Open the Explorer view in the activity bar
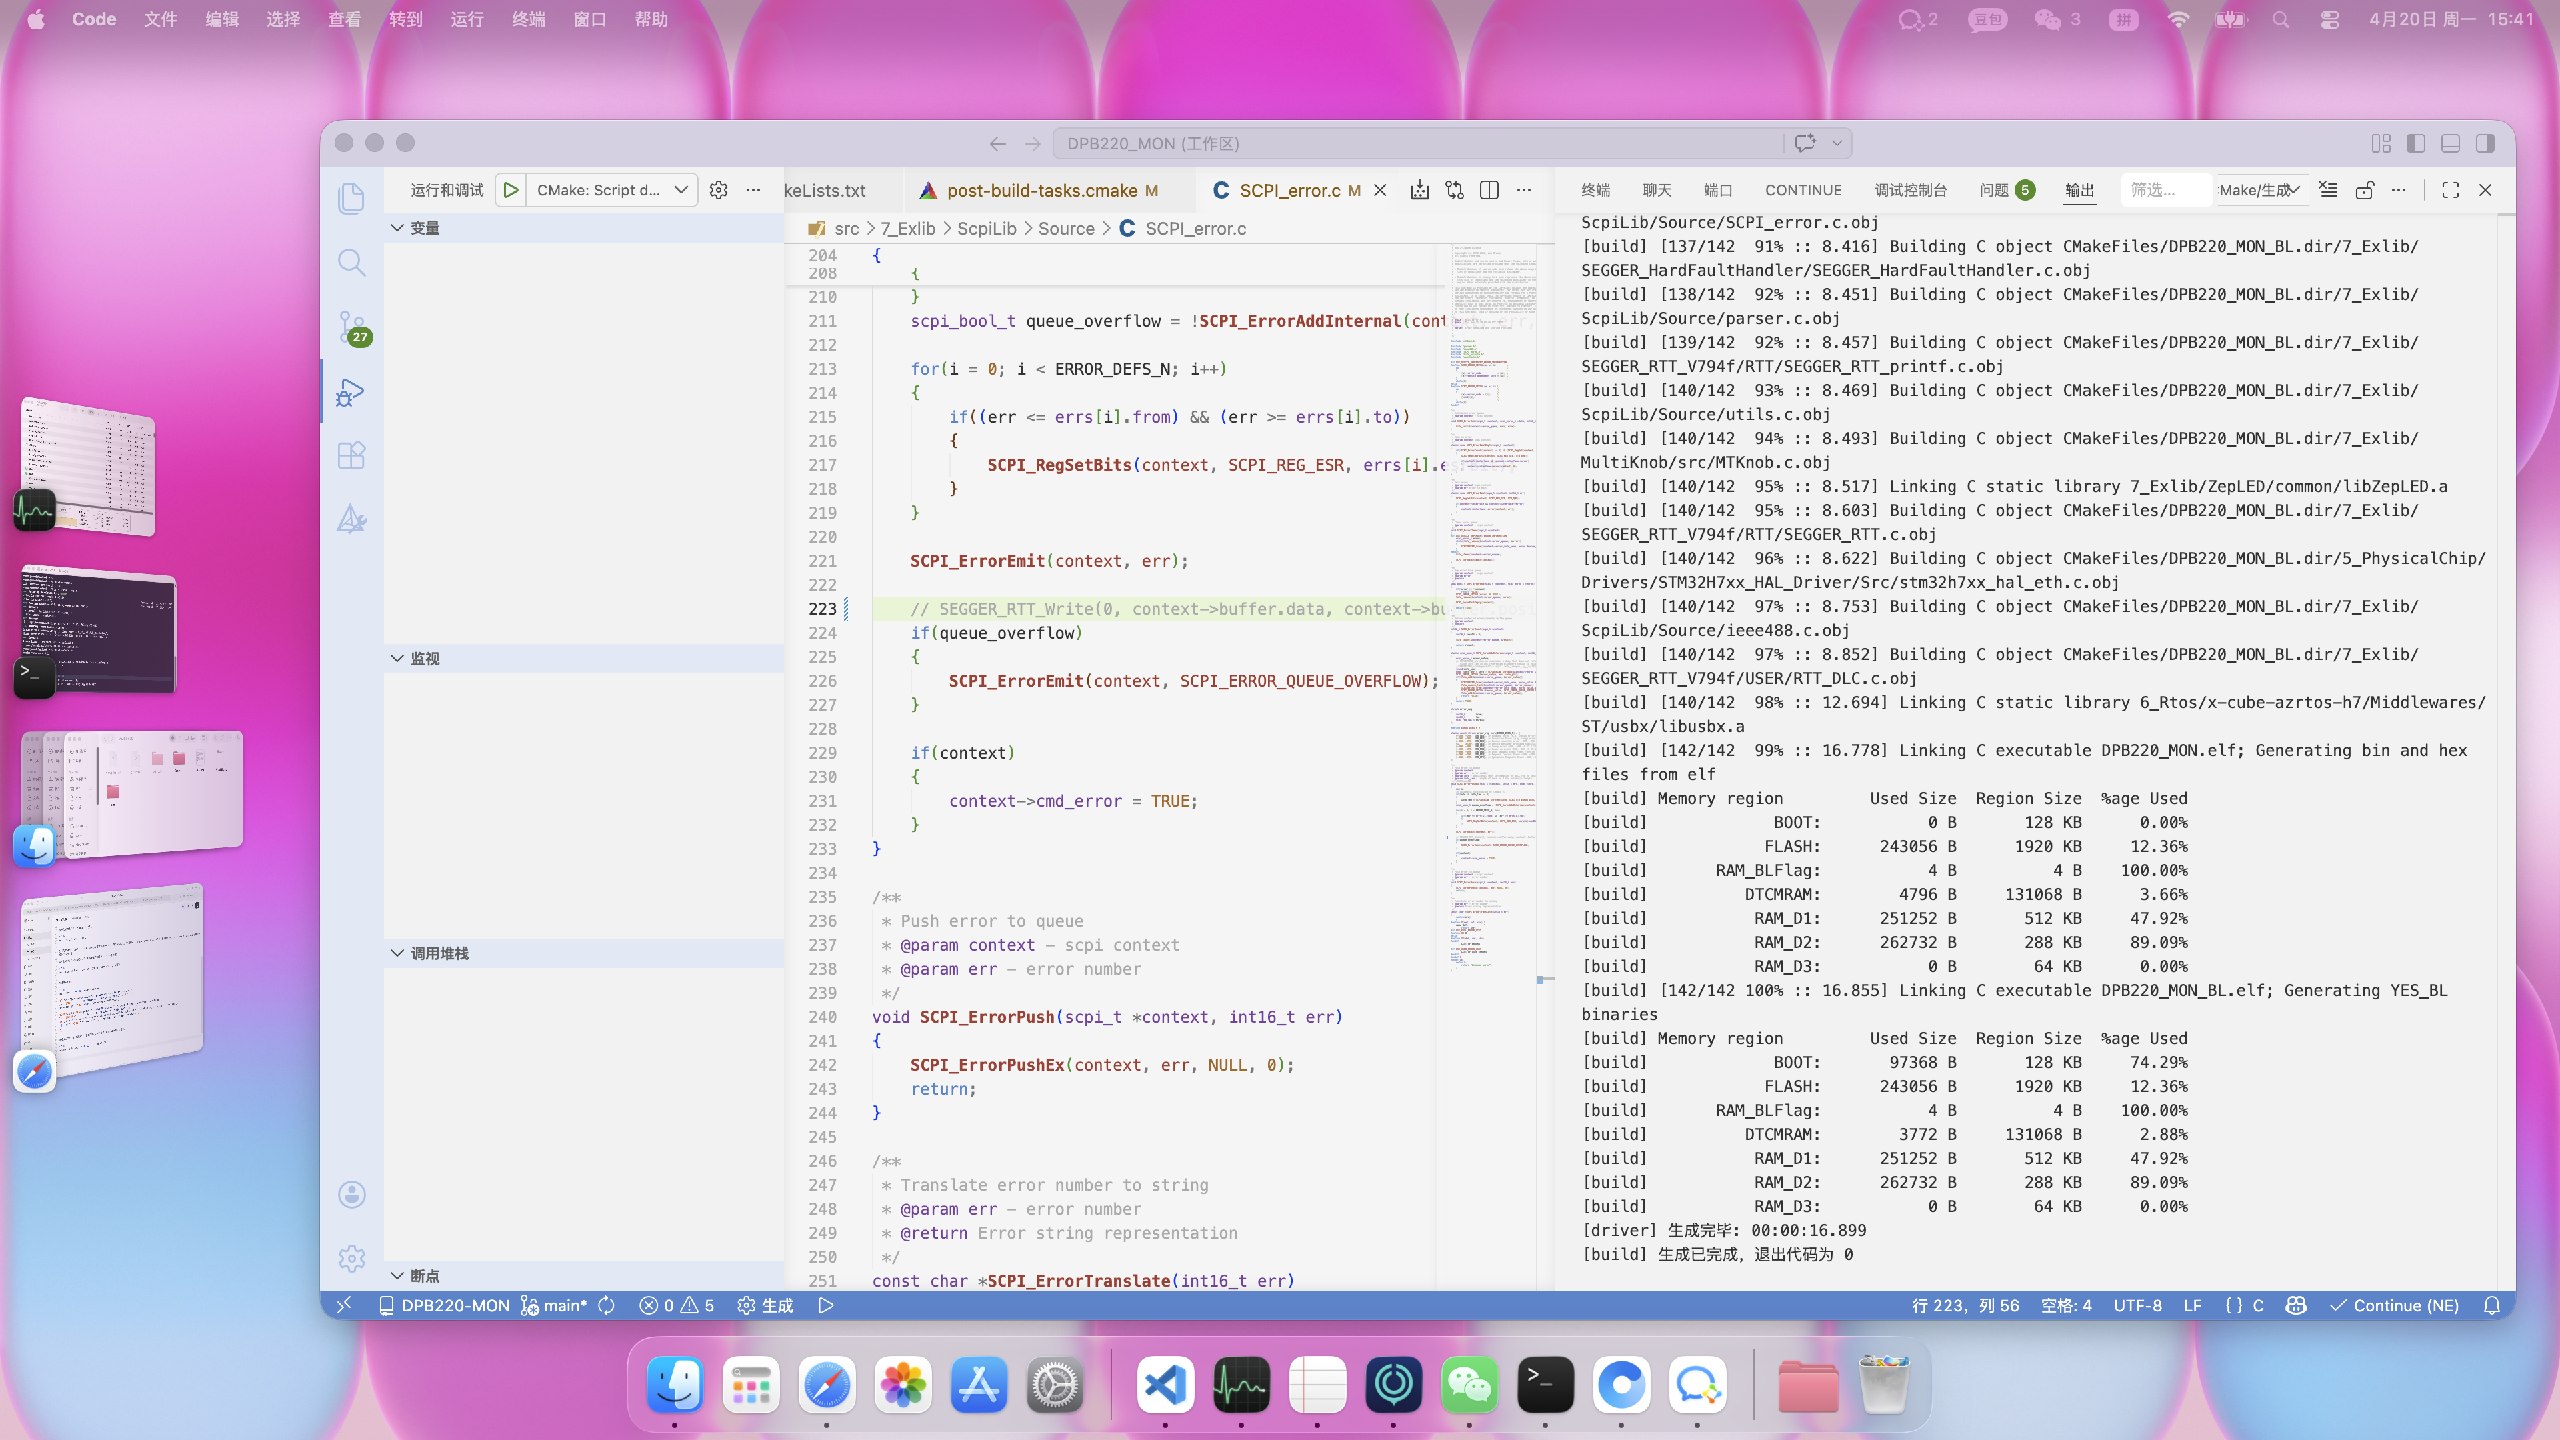The height and width of the screenshot is (1440, 2560). point(351,198)
